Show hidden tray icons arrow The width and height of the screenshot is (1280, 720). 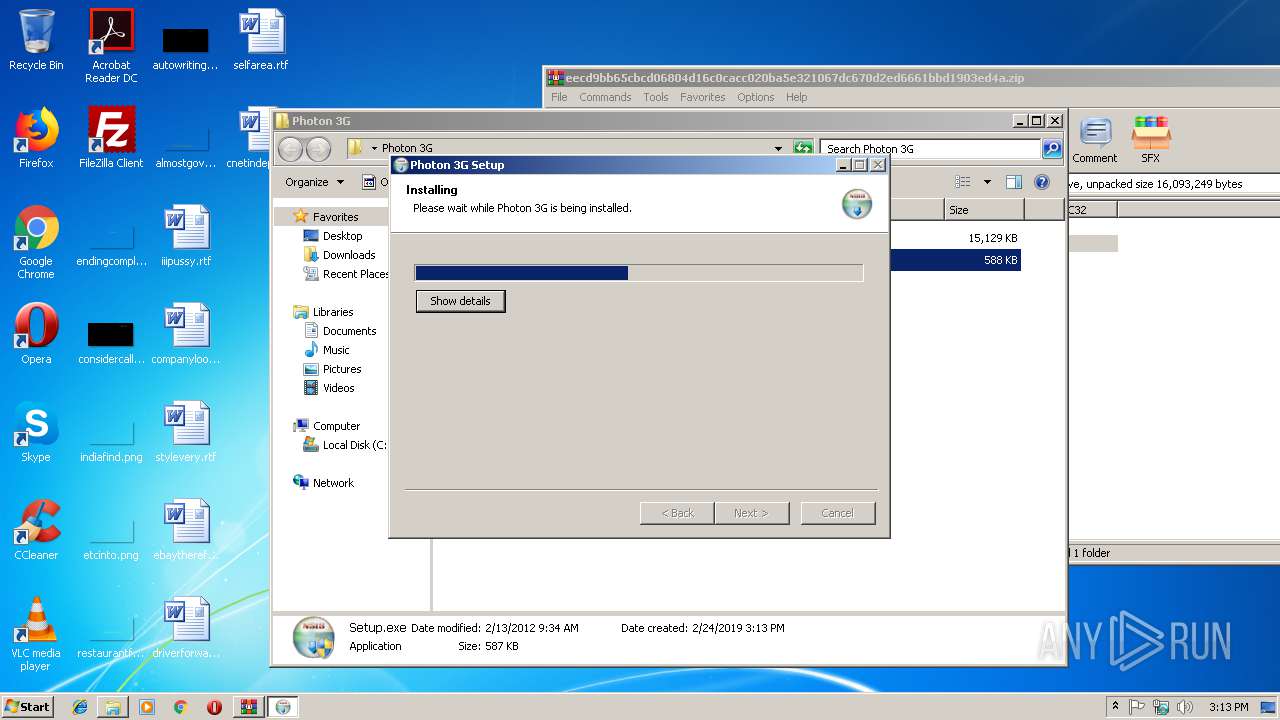1115,707
